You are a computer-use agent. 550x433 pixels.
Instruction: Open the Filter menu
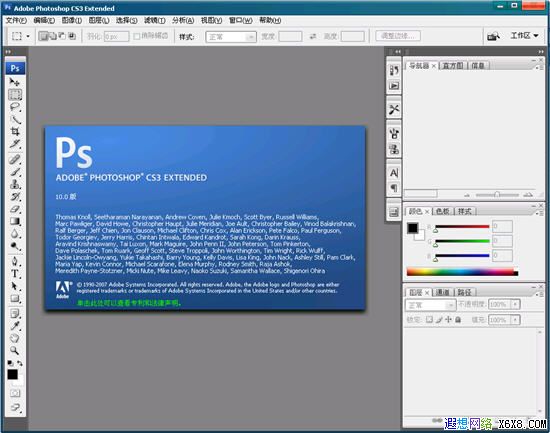tap(155, 20)
